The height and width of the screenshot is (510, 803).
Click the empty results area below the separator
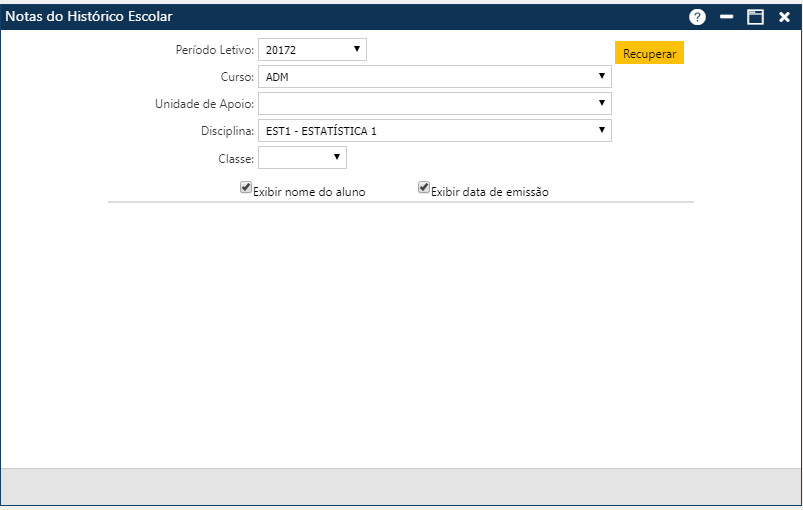tap(400, 330)
